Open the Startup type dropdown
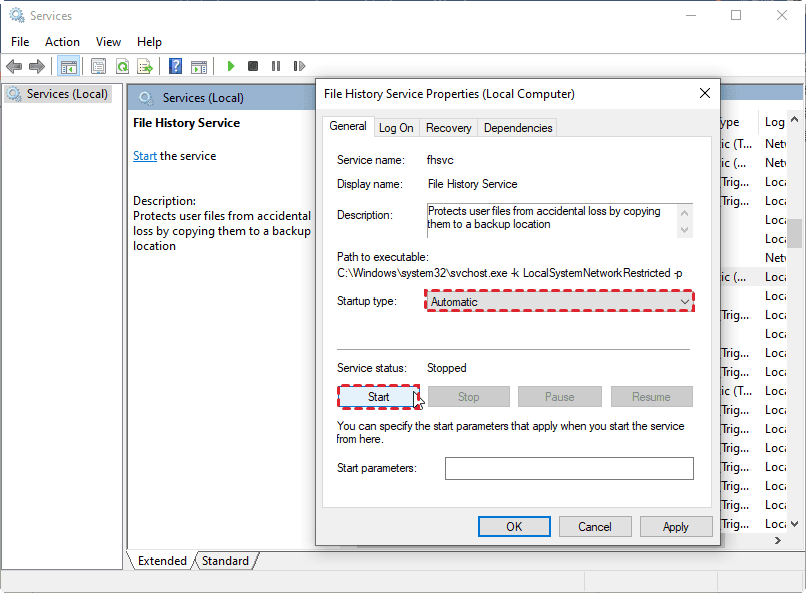The height and width of the screenshot is (593, 806). pos(559,302)
